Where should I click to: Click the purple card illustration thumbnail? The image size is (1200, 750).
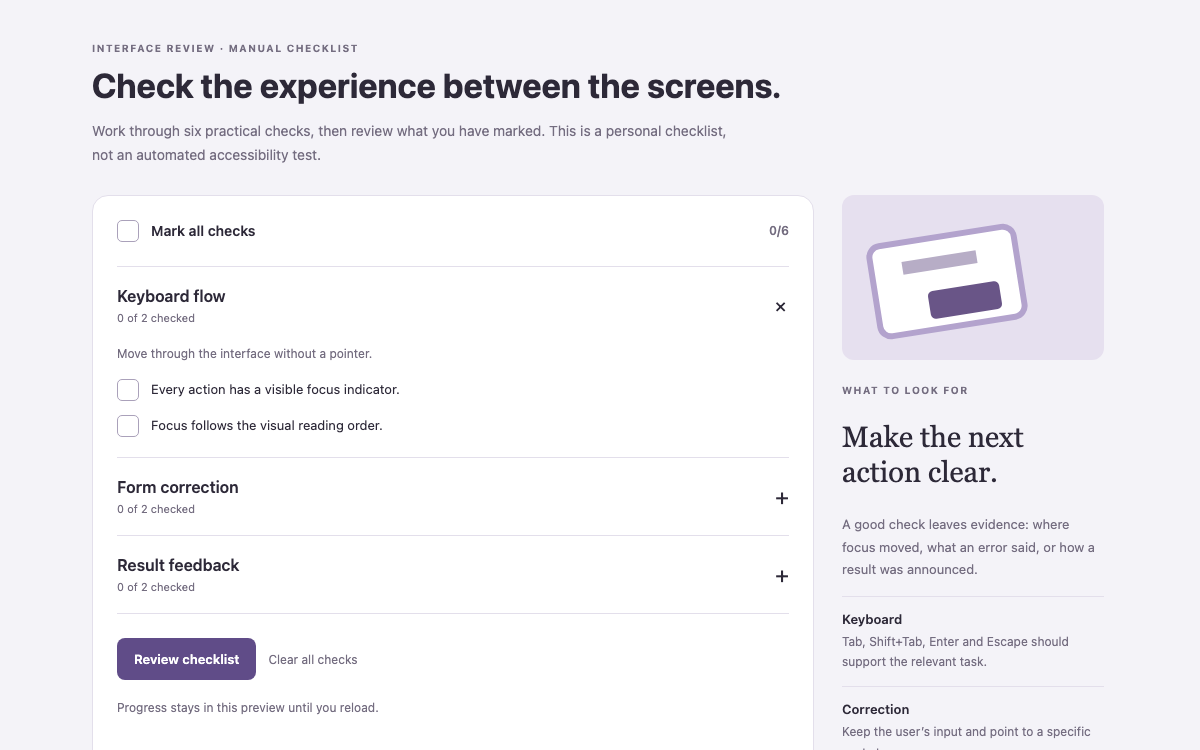[973, 277]
